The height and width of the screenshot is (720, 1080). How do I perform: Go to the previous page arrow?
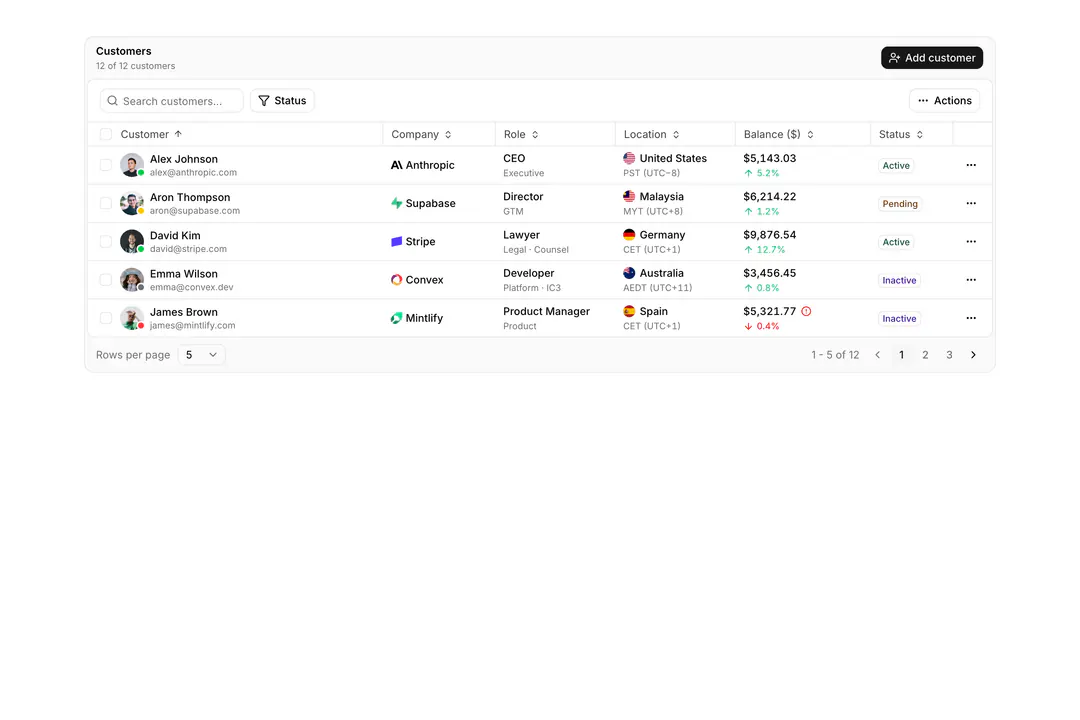pos(878,355)
